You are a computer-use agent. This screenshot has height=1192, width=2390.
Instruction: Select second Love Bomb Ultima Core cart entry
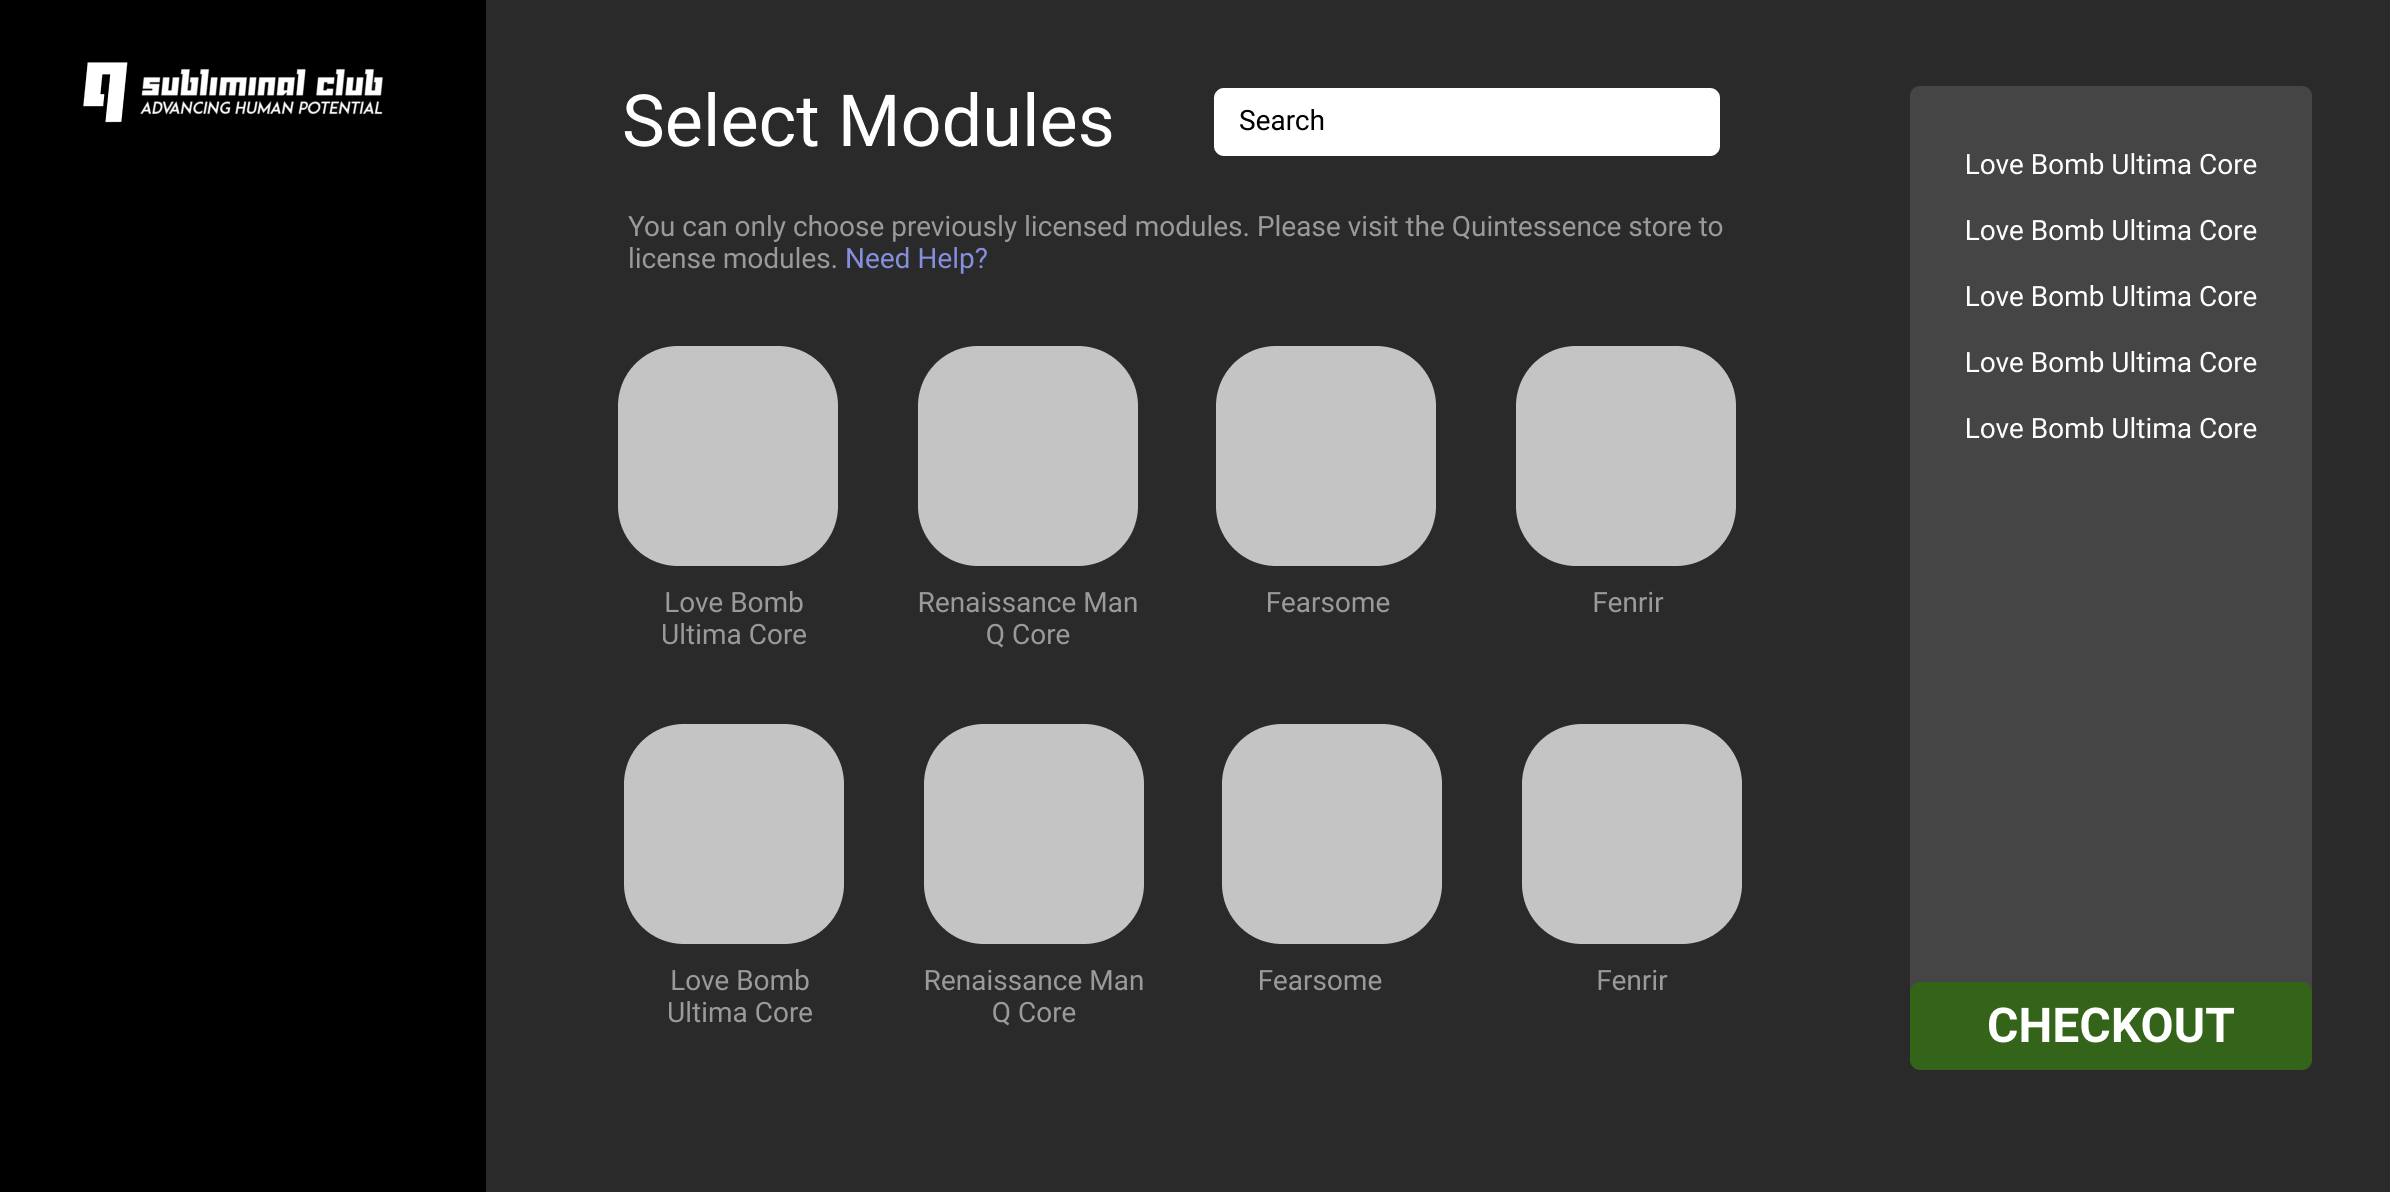click(x=2110, y=231)
